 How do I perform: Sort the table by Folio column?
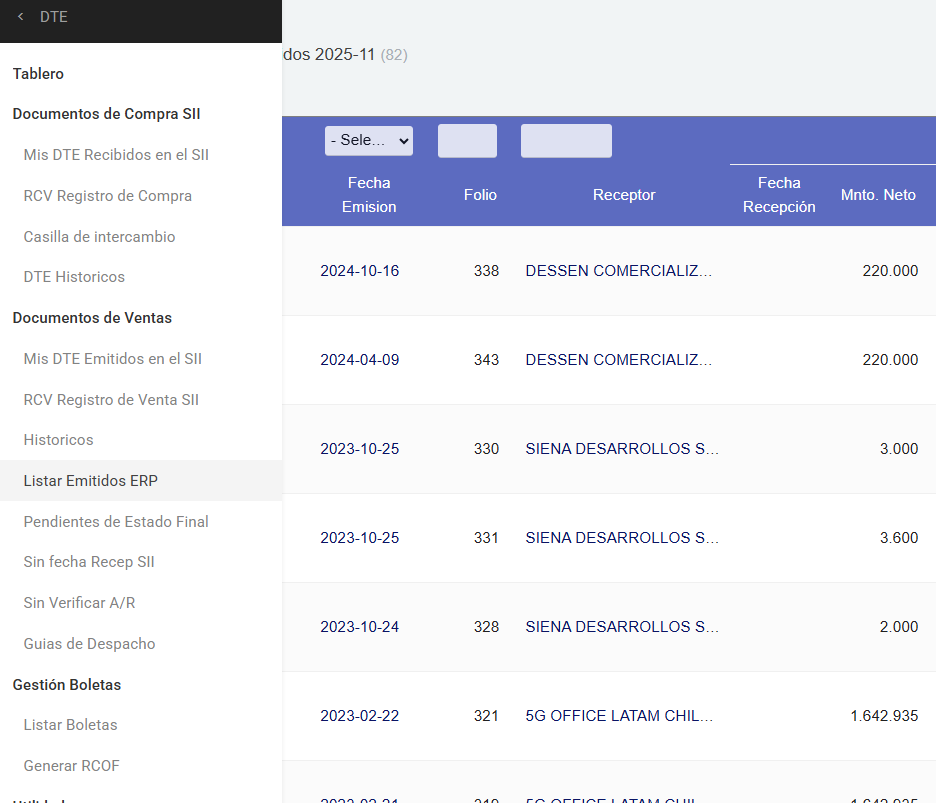coord(480,195)
